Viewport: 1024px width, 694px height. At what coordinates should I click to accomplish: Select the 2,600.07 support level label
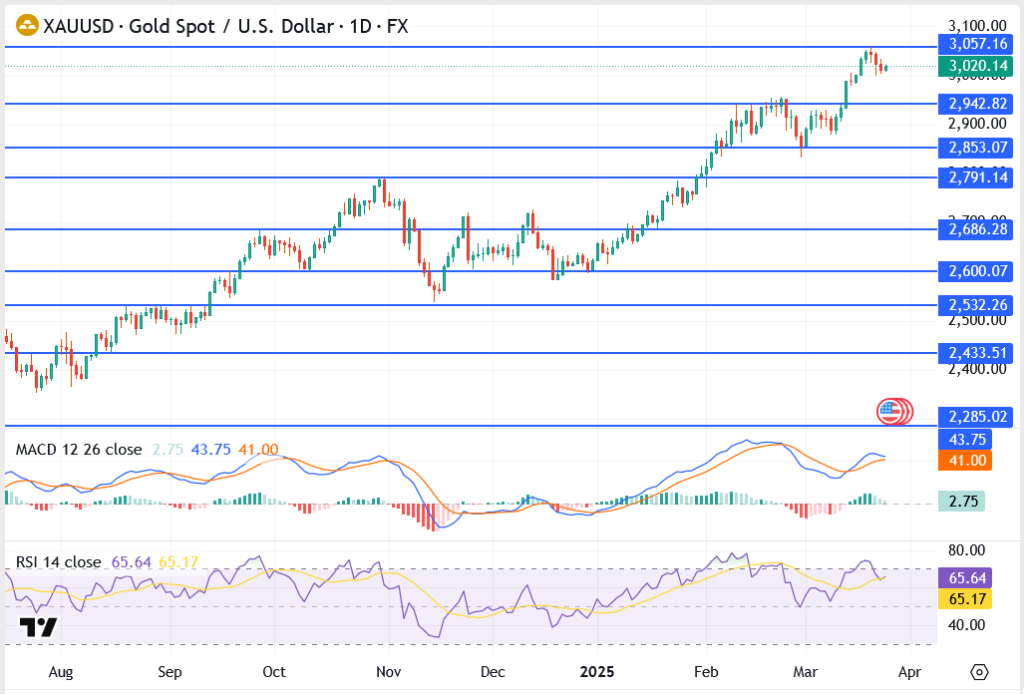(x=975, y=271)
